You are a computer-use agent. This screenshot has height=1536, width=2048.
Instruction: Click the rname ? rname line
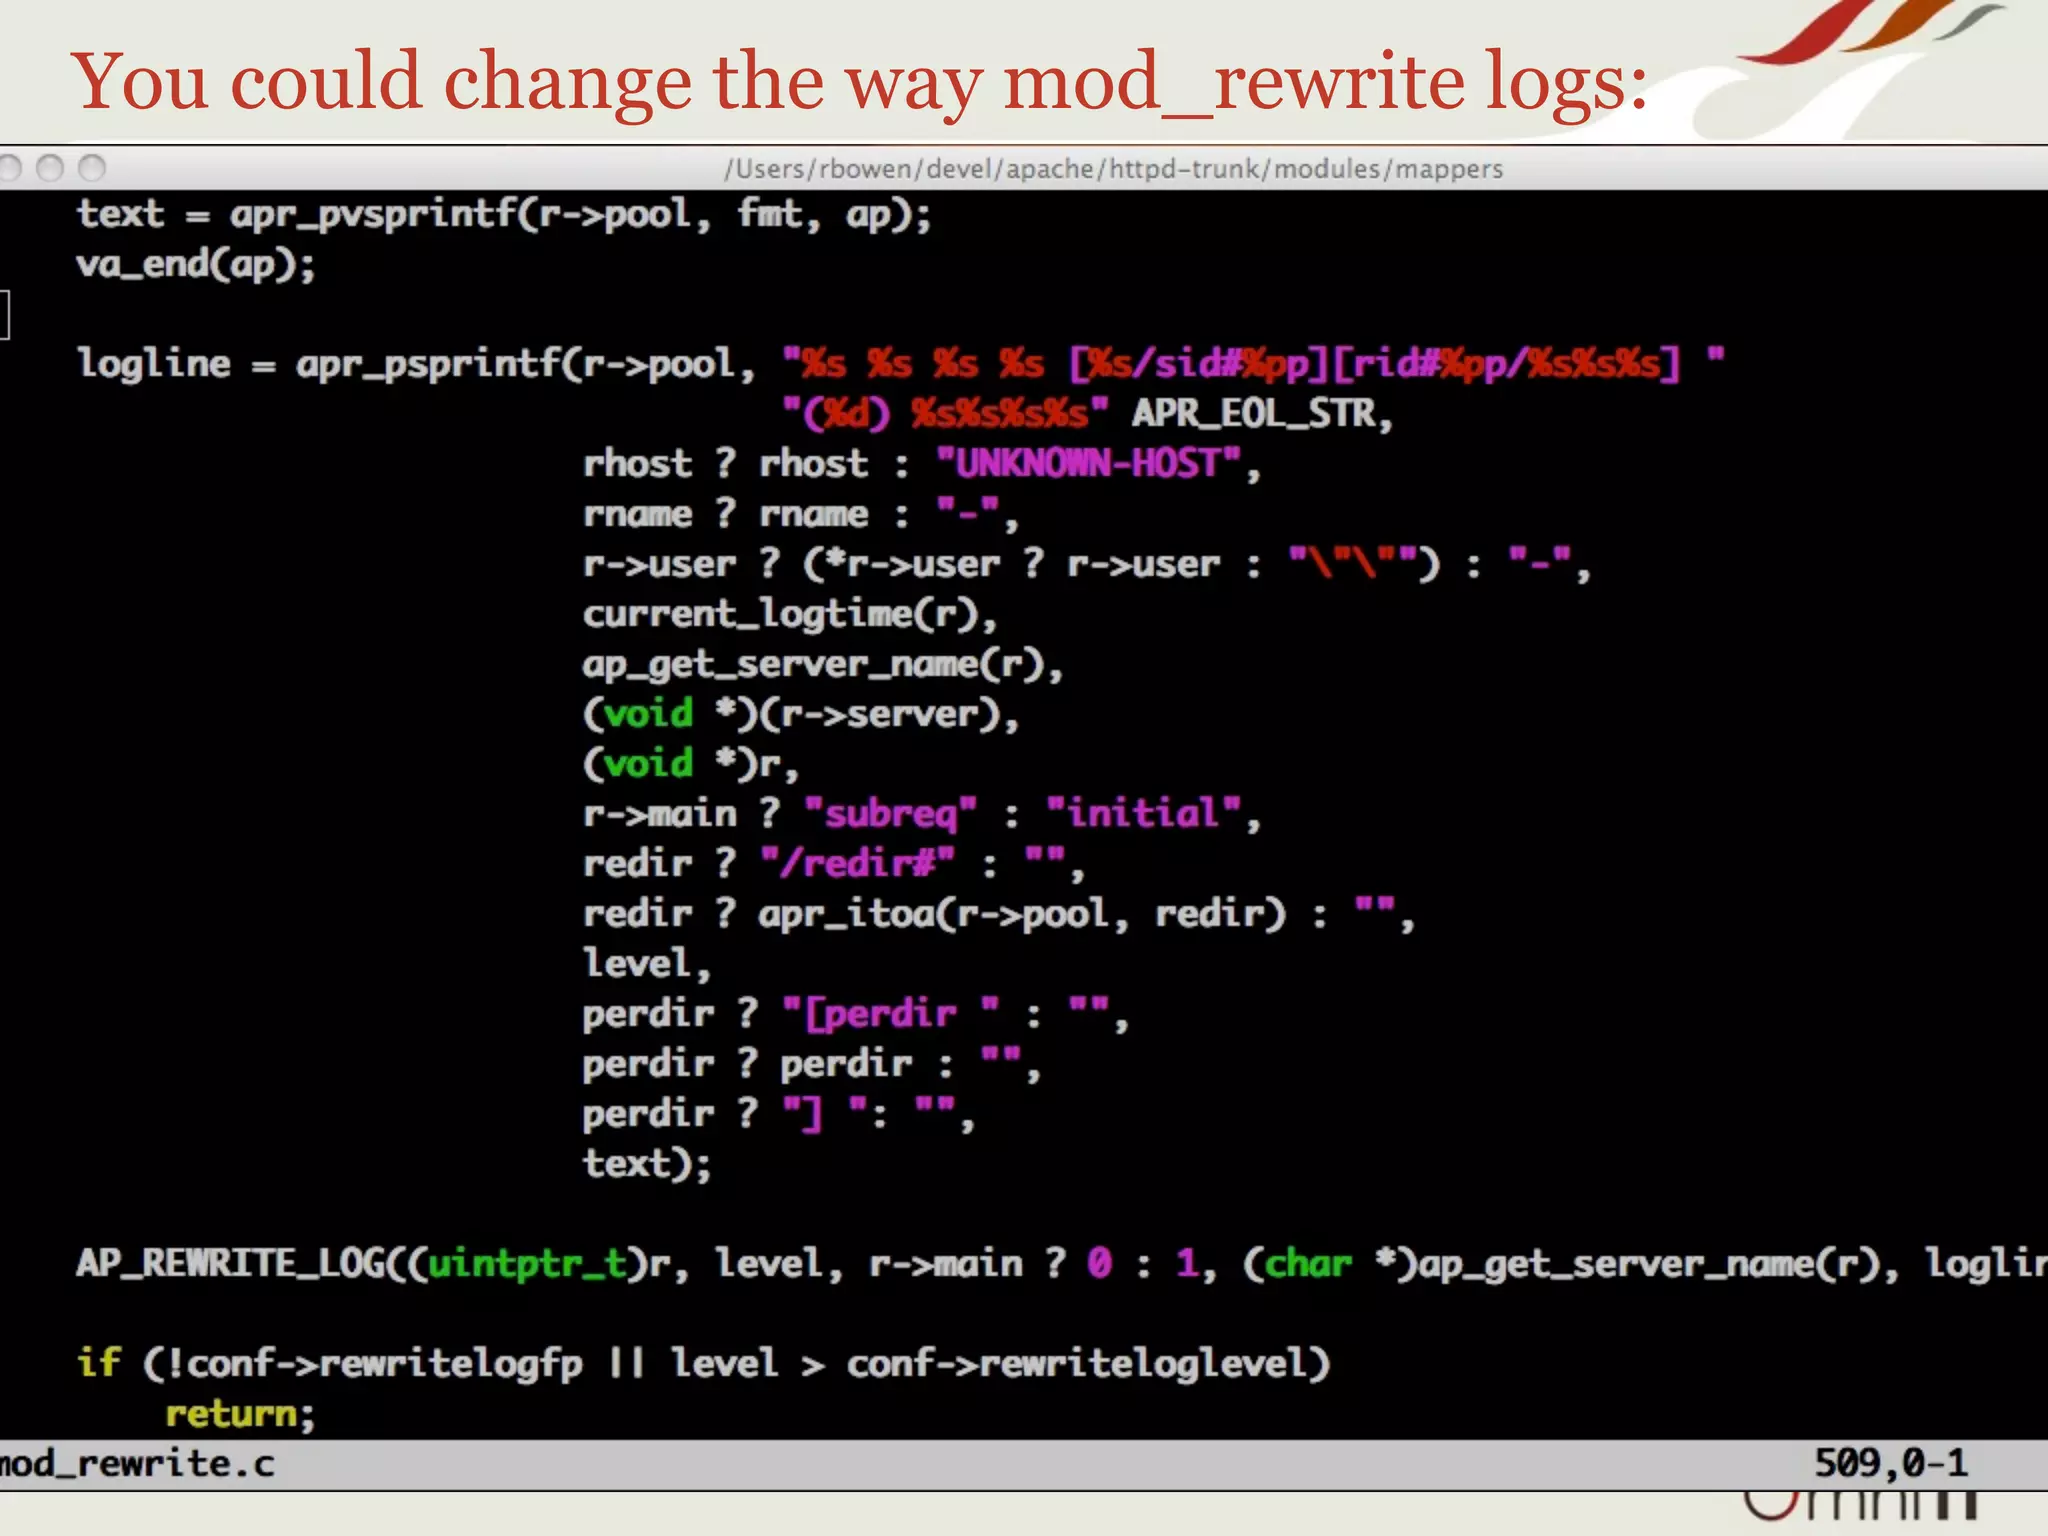click(x=801, y=515)
